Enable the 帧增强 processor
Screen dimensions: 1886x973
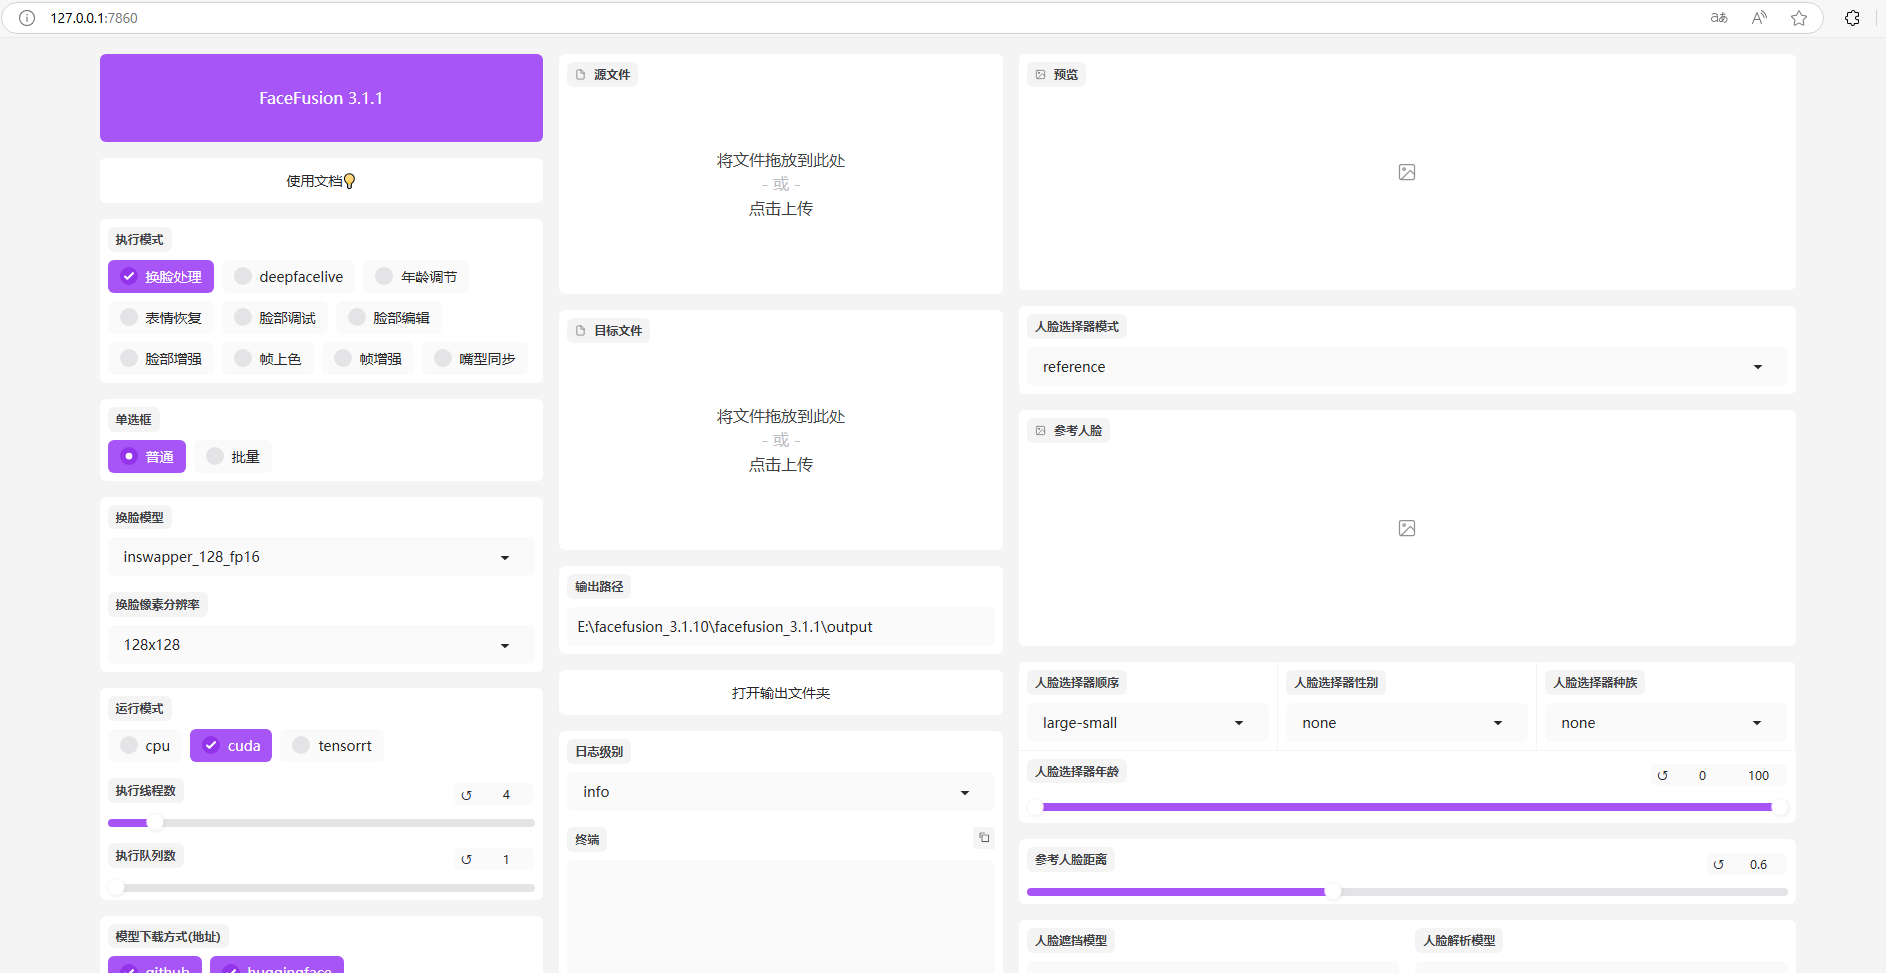pos(368,359)
